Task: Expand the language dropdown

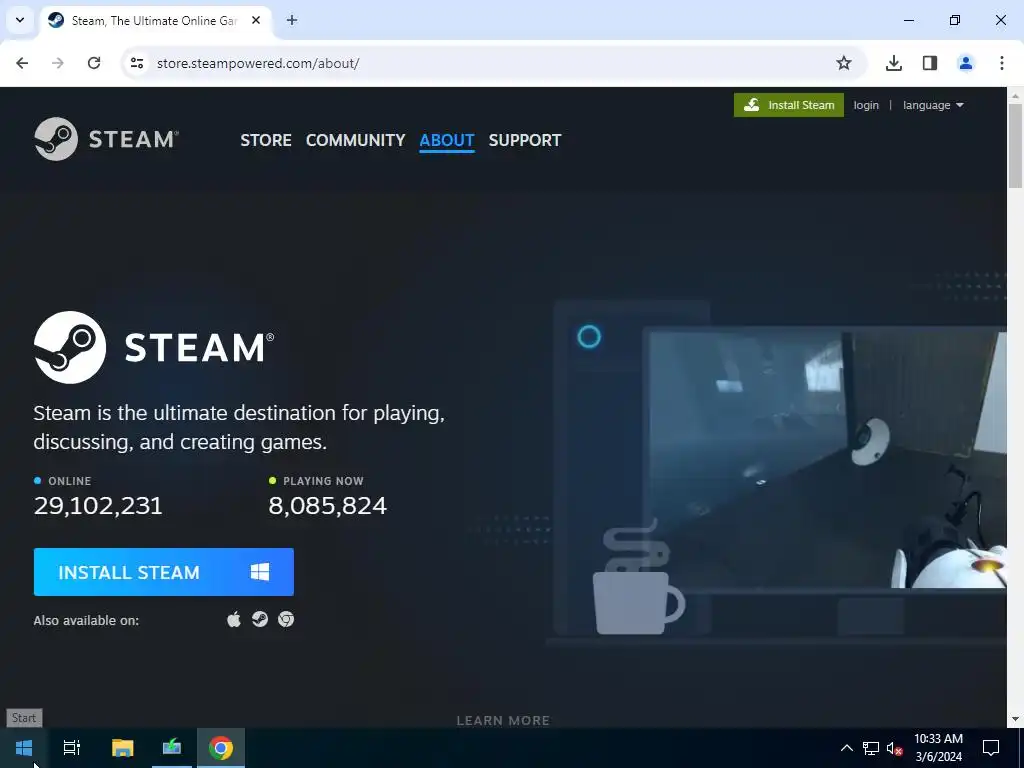Action: pos(933,105)
